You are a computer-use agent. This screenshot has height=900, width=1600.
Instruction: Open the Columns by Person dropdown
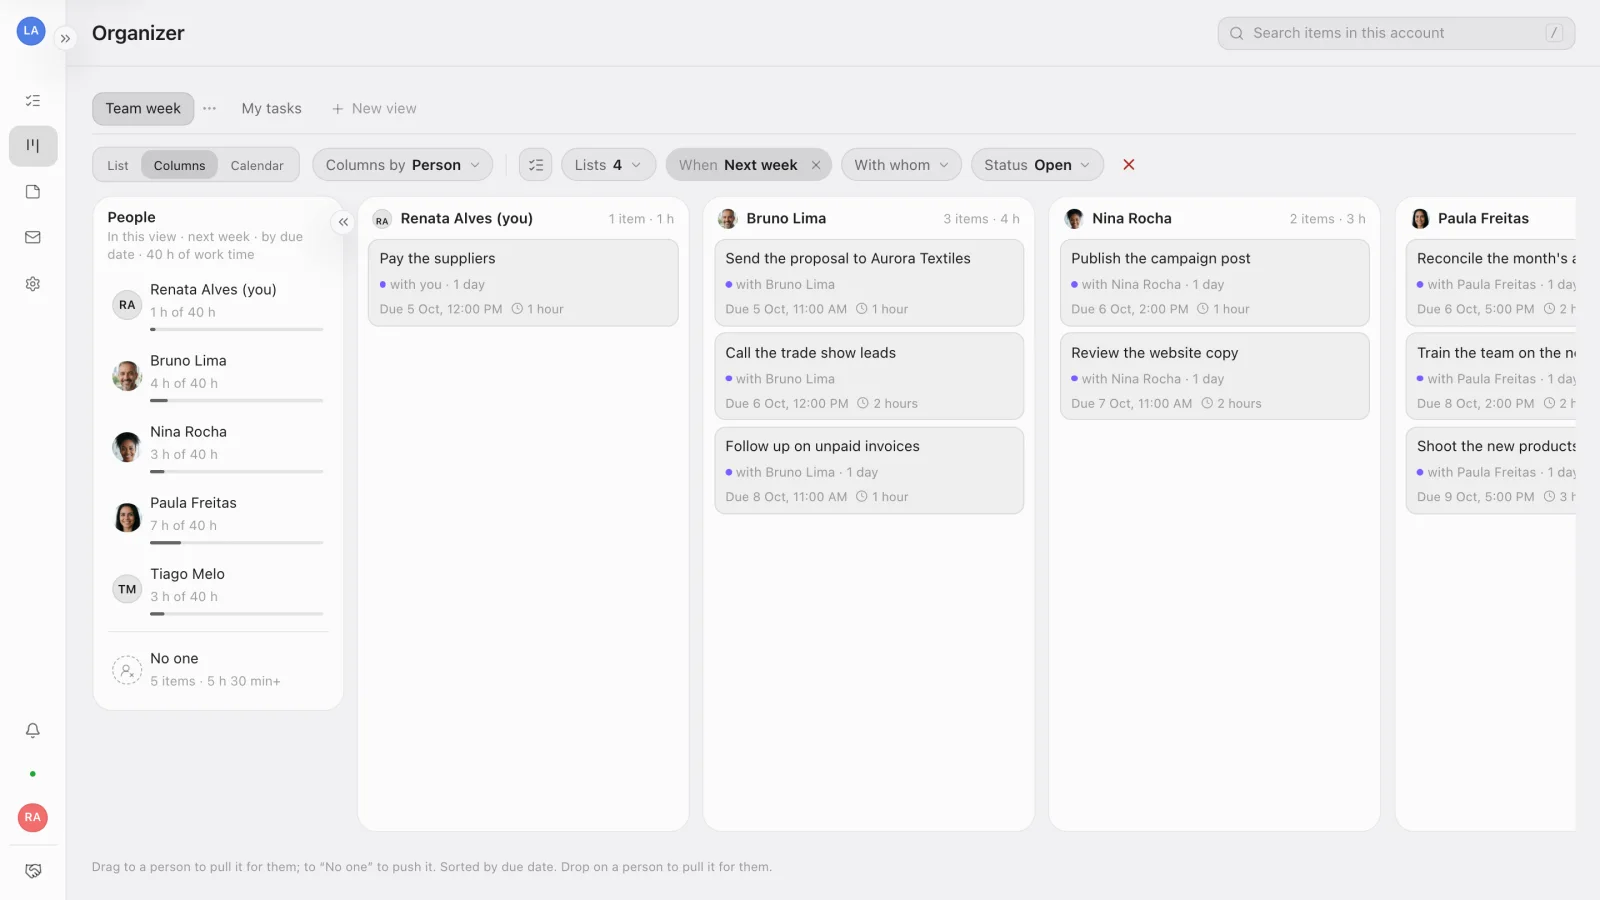403,165
